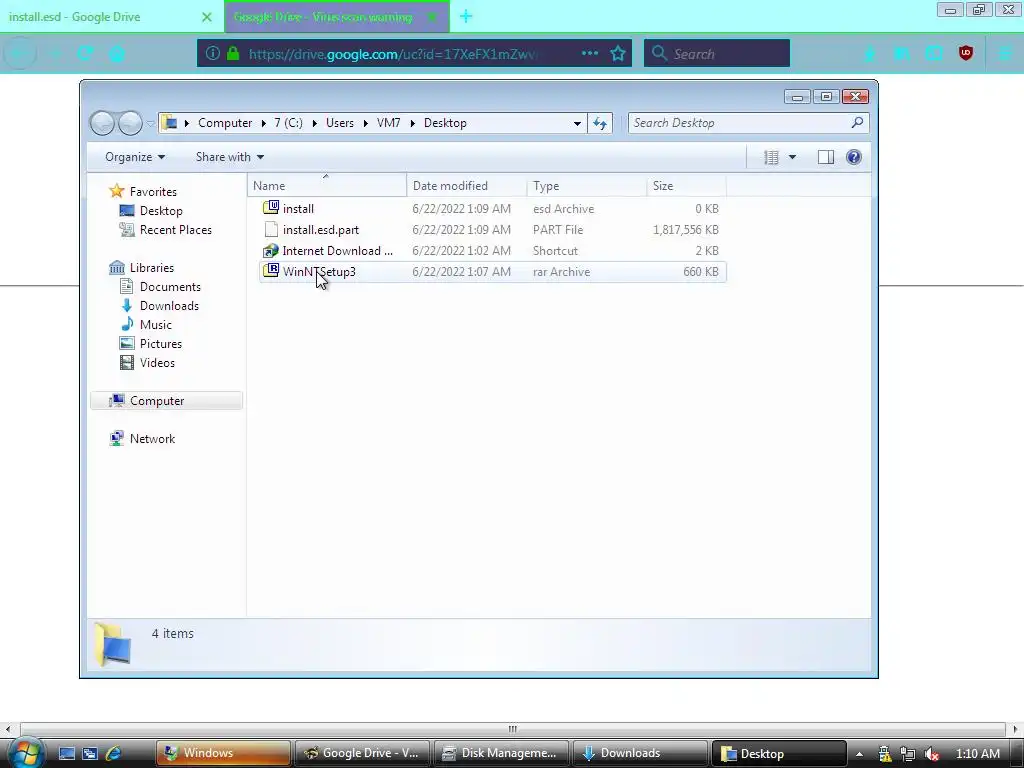Open the uBlock Origin extension icon
Image resolution: width=1024 pixels, height=768 pixels.
(966, 54)
